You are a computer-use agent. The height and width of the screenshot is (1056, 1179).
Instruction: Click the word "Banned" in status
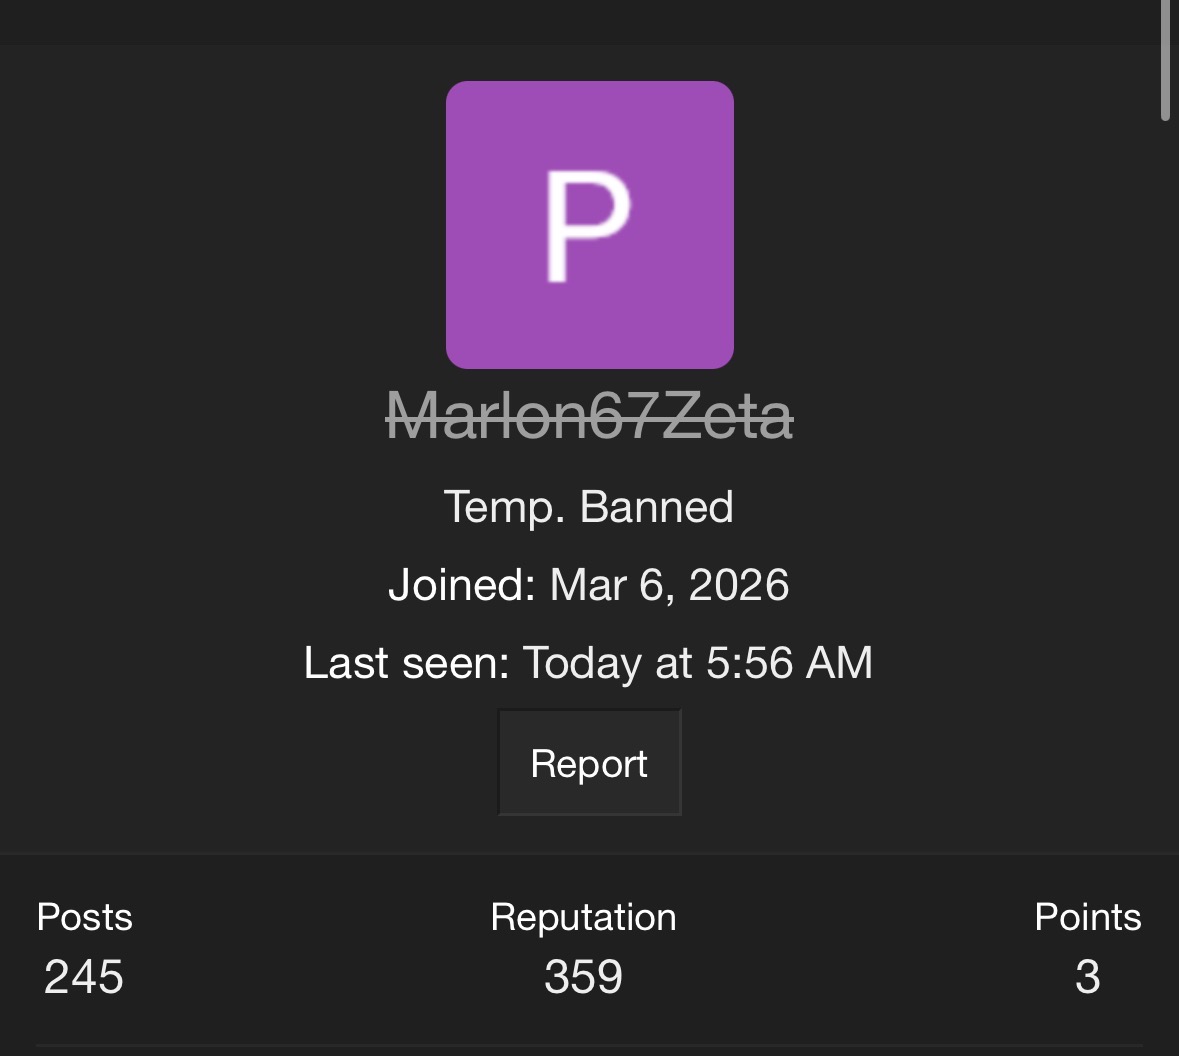pyautogui.click(x=656, y=507)
